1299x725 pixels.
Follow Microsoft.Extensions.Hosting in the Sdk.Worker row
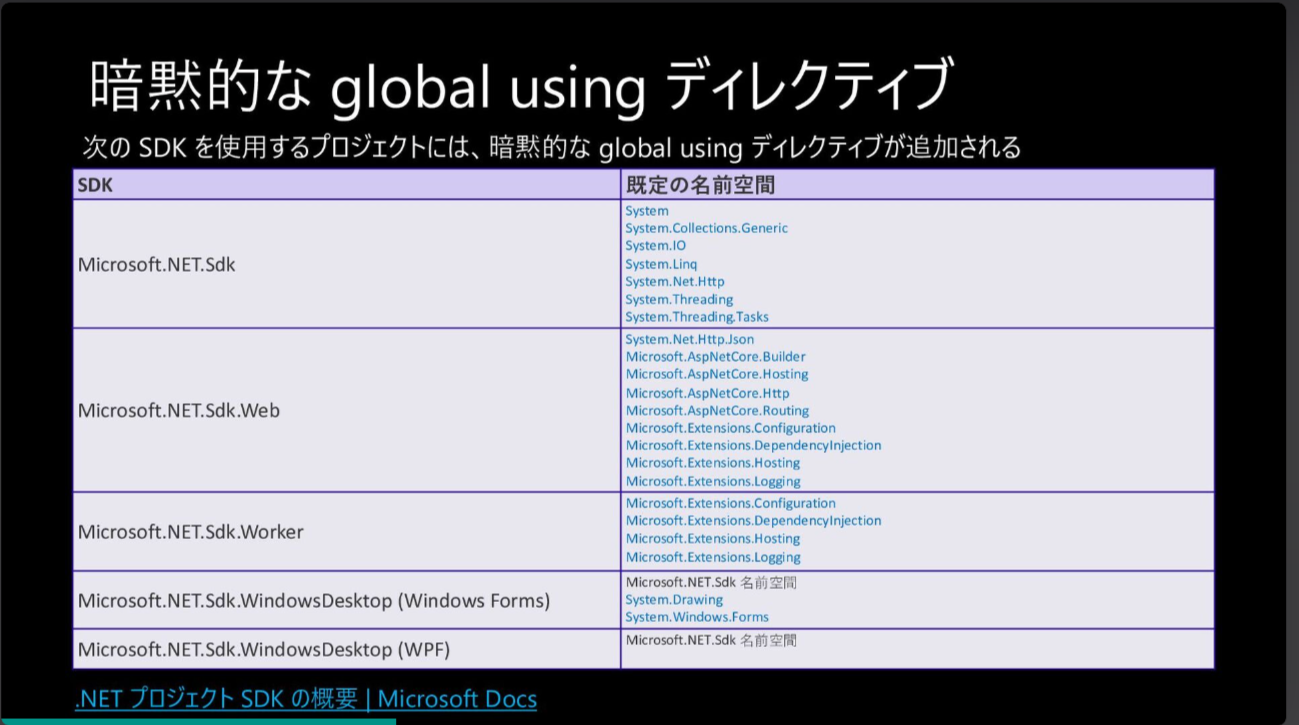point(713,539)
